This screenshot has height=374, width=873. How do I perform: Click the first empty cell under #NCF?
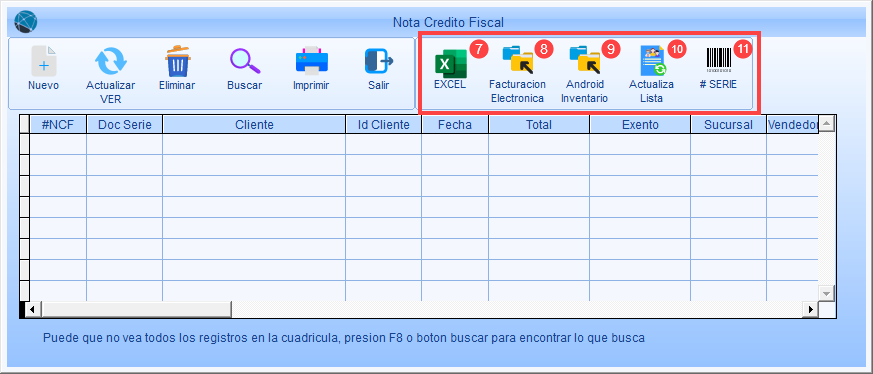pyautogui.click(x=58, y=144)
